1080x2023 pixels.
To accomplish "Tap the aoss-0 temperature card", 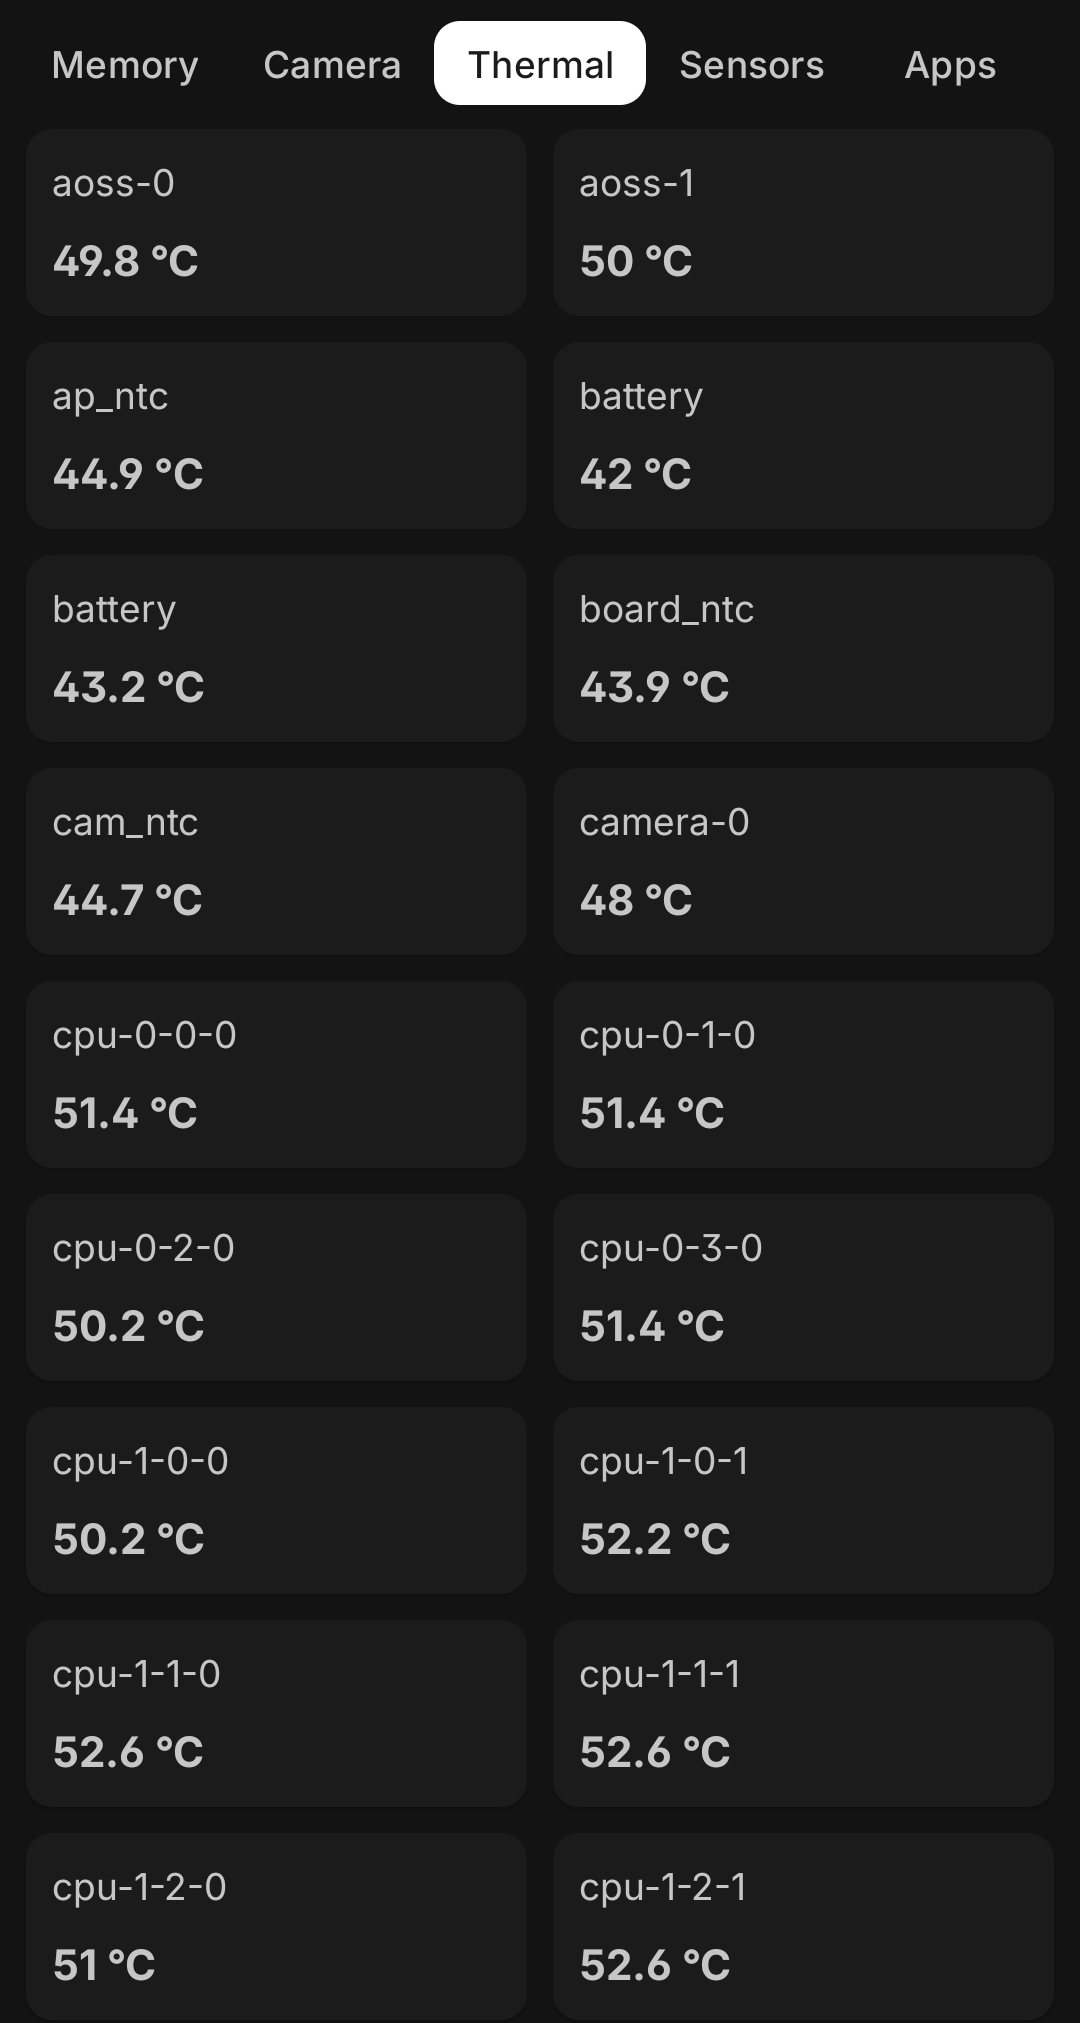I will (x=276, y=222).
